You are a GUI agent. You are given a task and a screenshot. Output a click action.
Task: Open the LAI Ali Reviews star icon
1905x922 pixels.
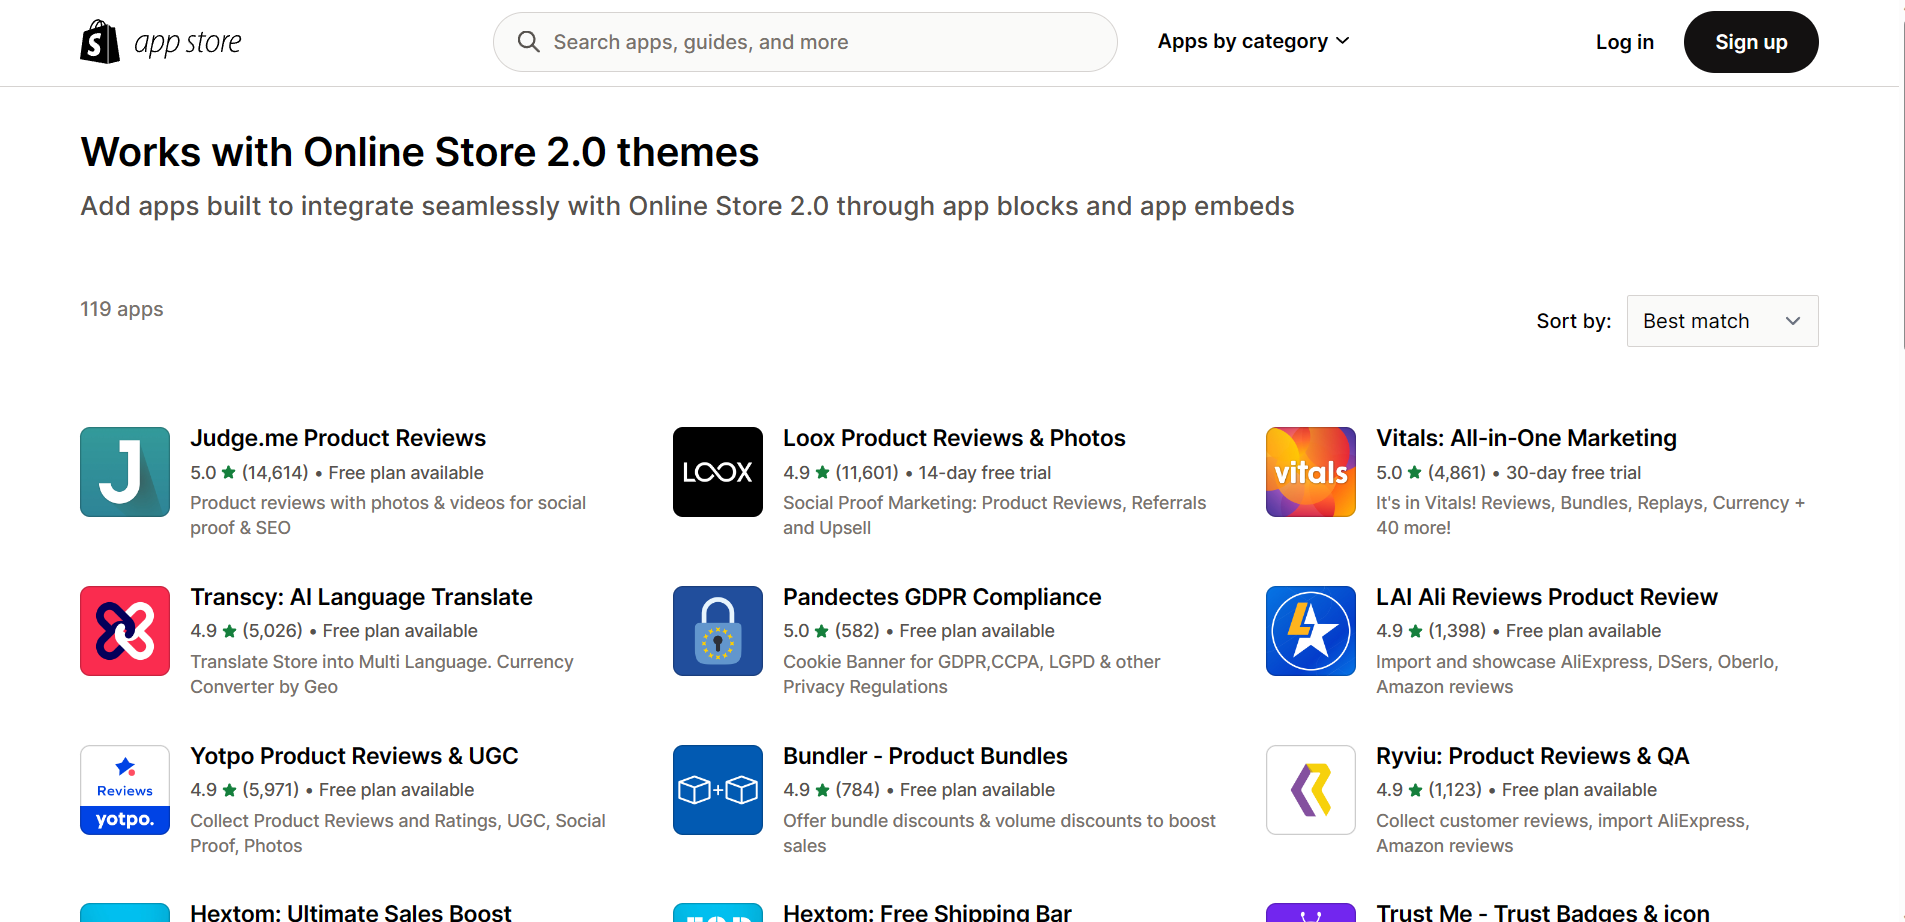[1311, 631]
